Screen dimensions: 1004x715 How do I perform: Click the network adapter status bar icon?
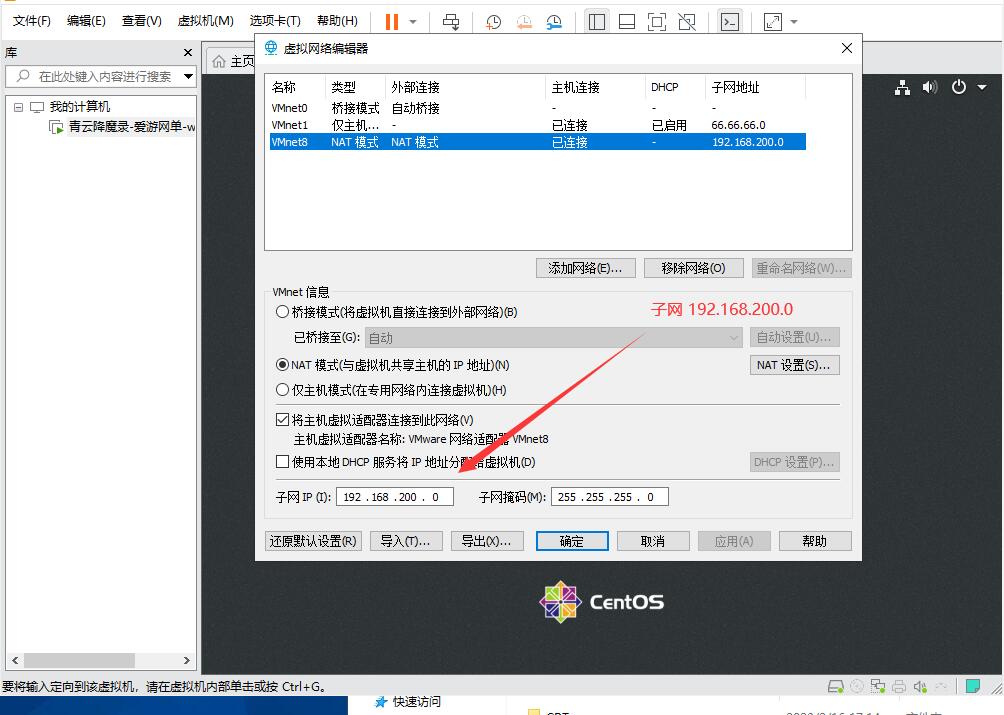[877, 686]
